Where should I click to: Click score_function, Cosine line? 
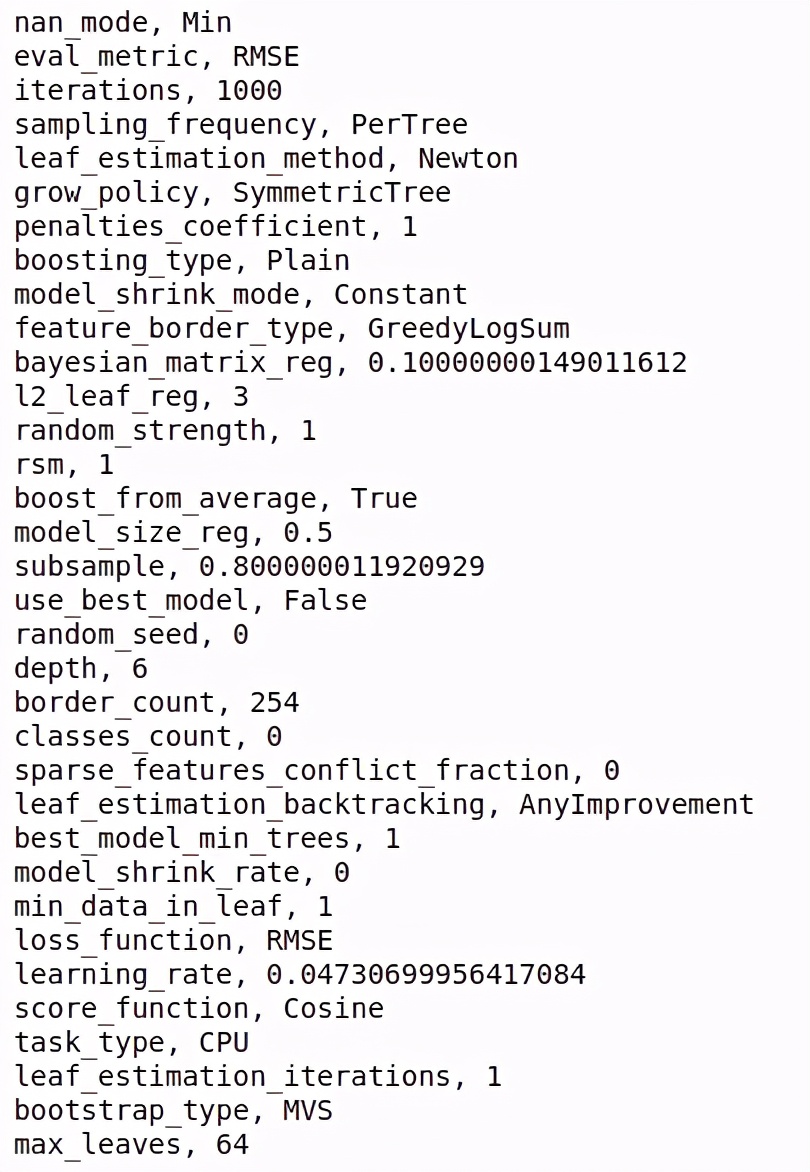(198, 1008)
